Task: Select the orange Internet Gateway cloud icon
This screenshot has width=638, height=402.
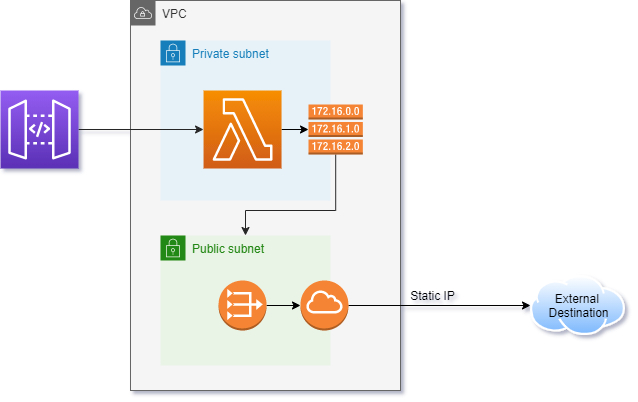Action: [x=324, y=304]
